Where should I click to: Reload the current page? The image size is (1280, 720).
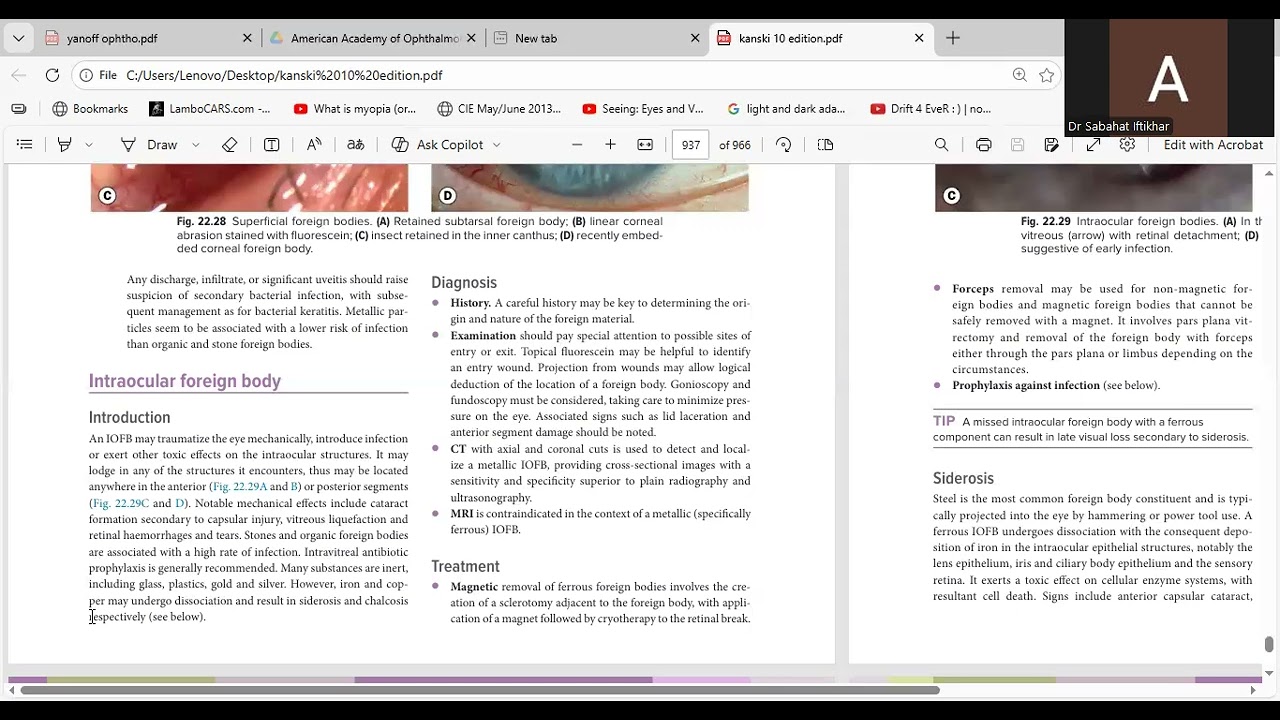[52, 75]
